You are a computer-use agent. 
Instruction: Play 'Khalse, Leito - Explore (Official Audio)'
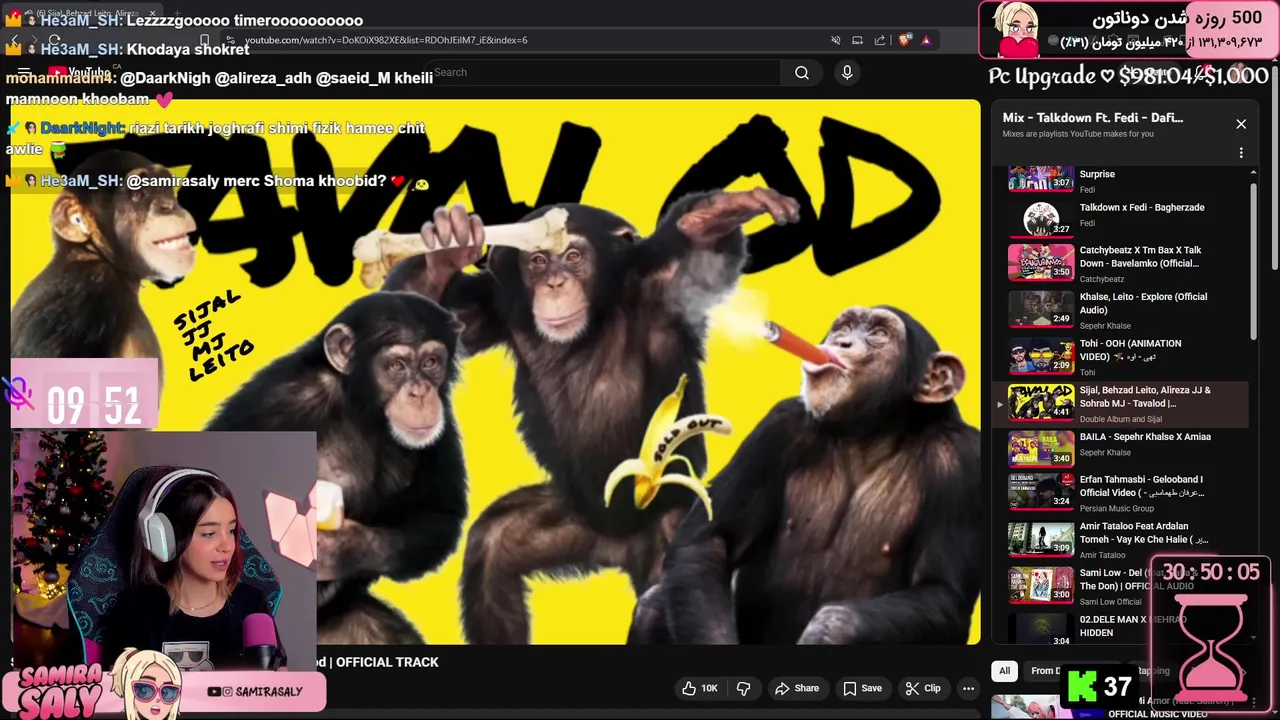pyautogui.click(x=1144, y=303)
